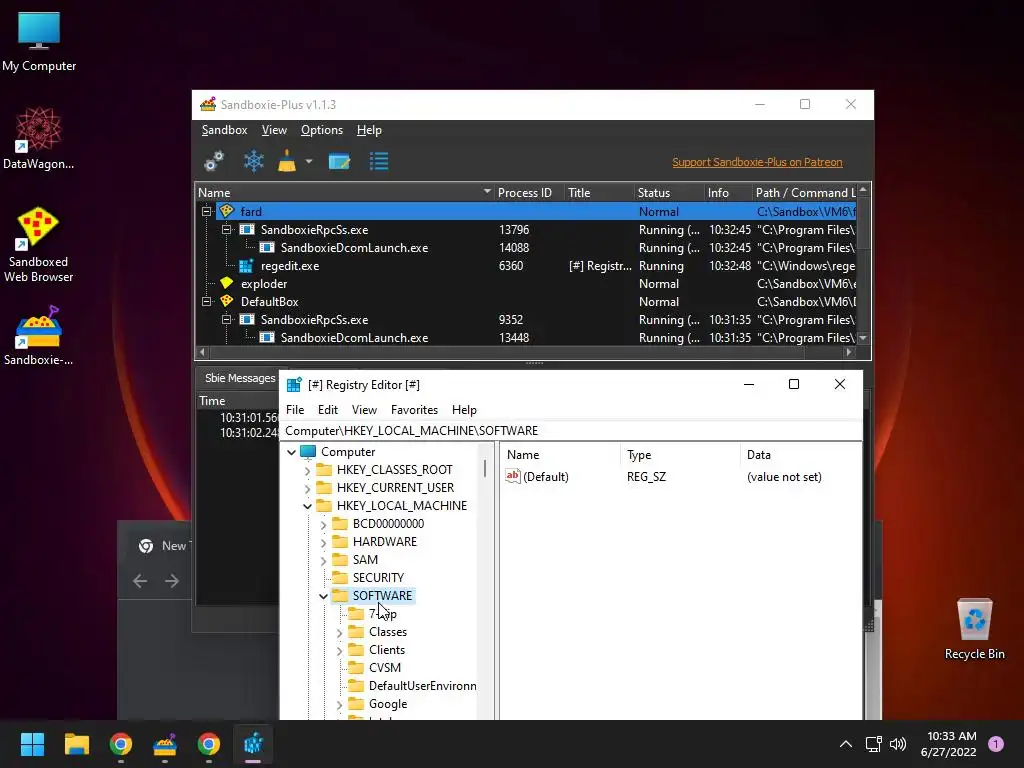Open Sandboxie global settings gear icon

tap(214, 161)
